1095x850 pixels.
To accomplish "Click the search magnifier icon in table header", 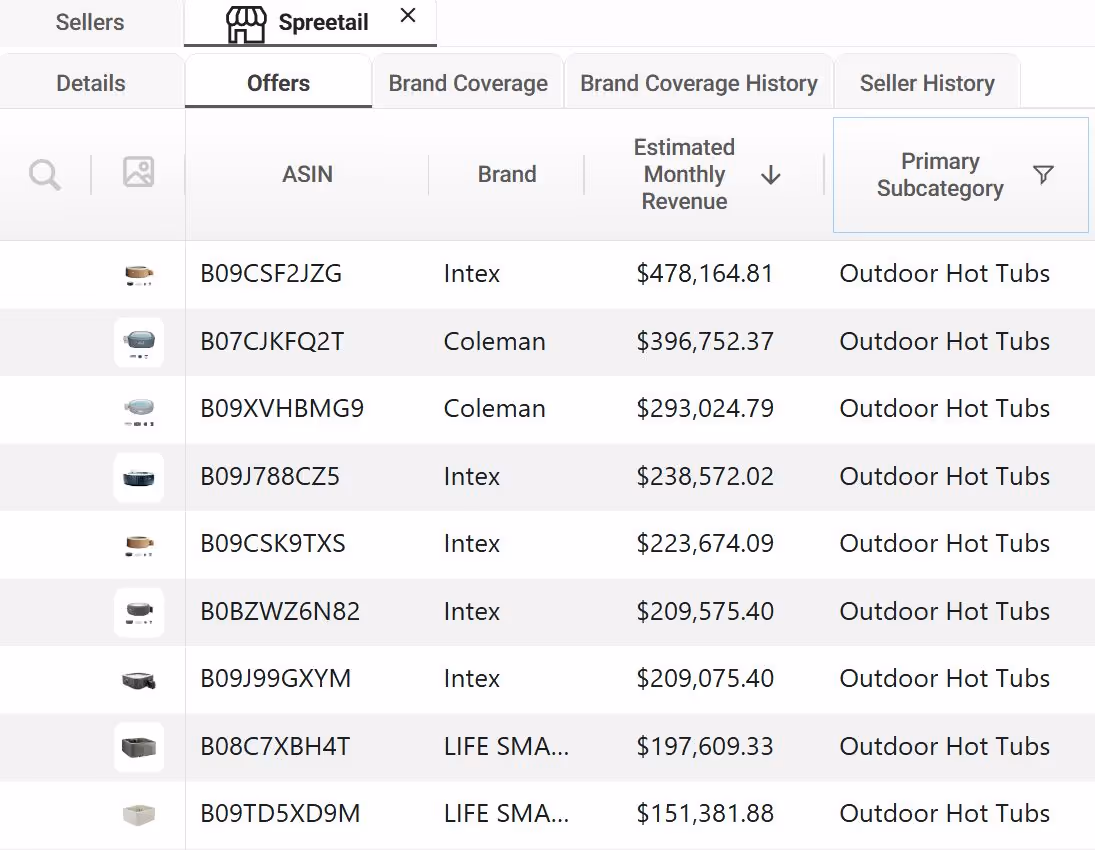I will 45,175.
